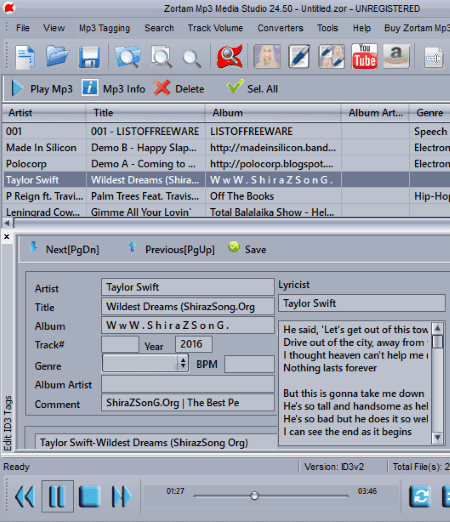Click the Track# input field
Image resolution: width=450 pixels, height=522 pixels.
click(x=120, y=344)
